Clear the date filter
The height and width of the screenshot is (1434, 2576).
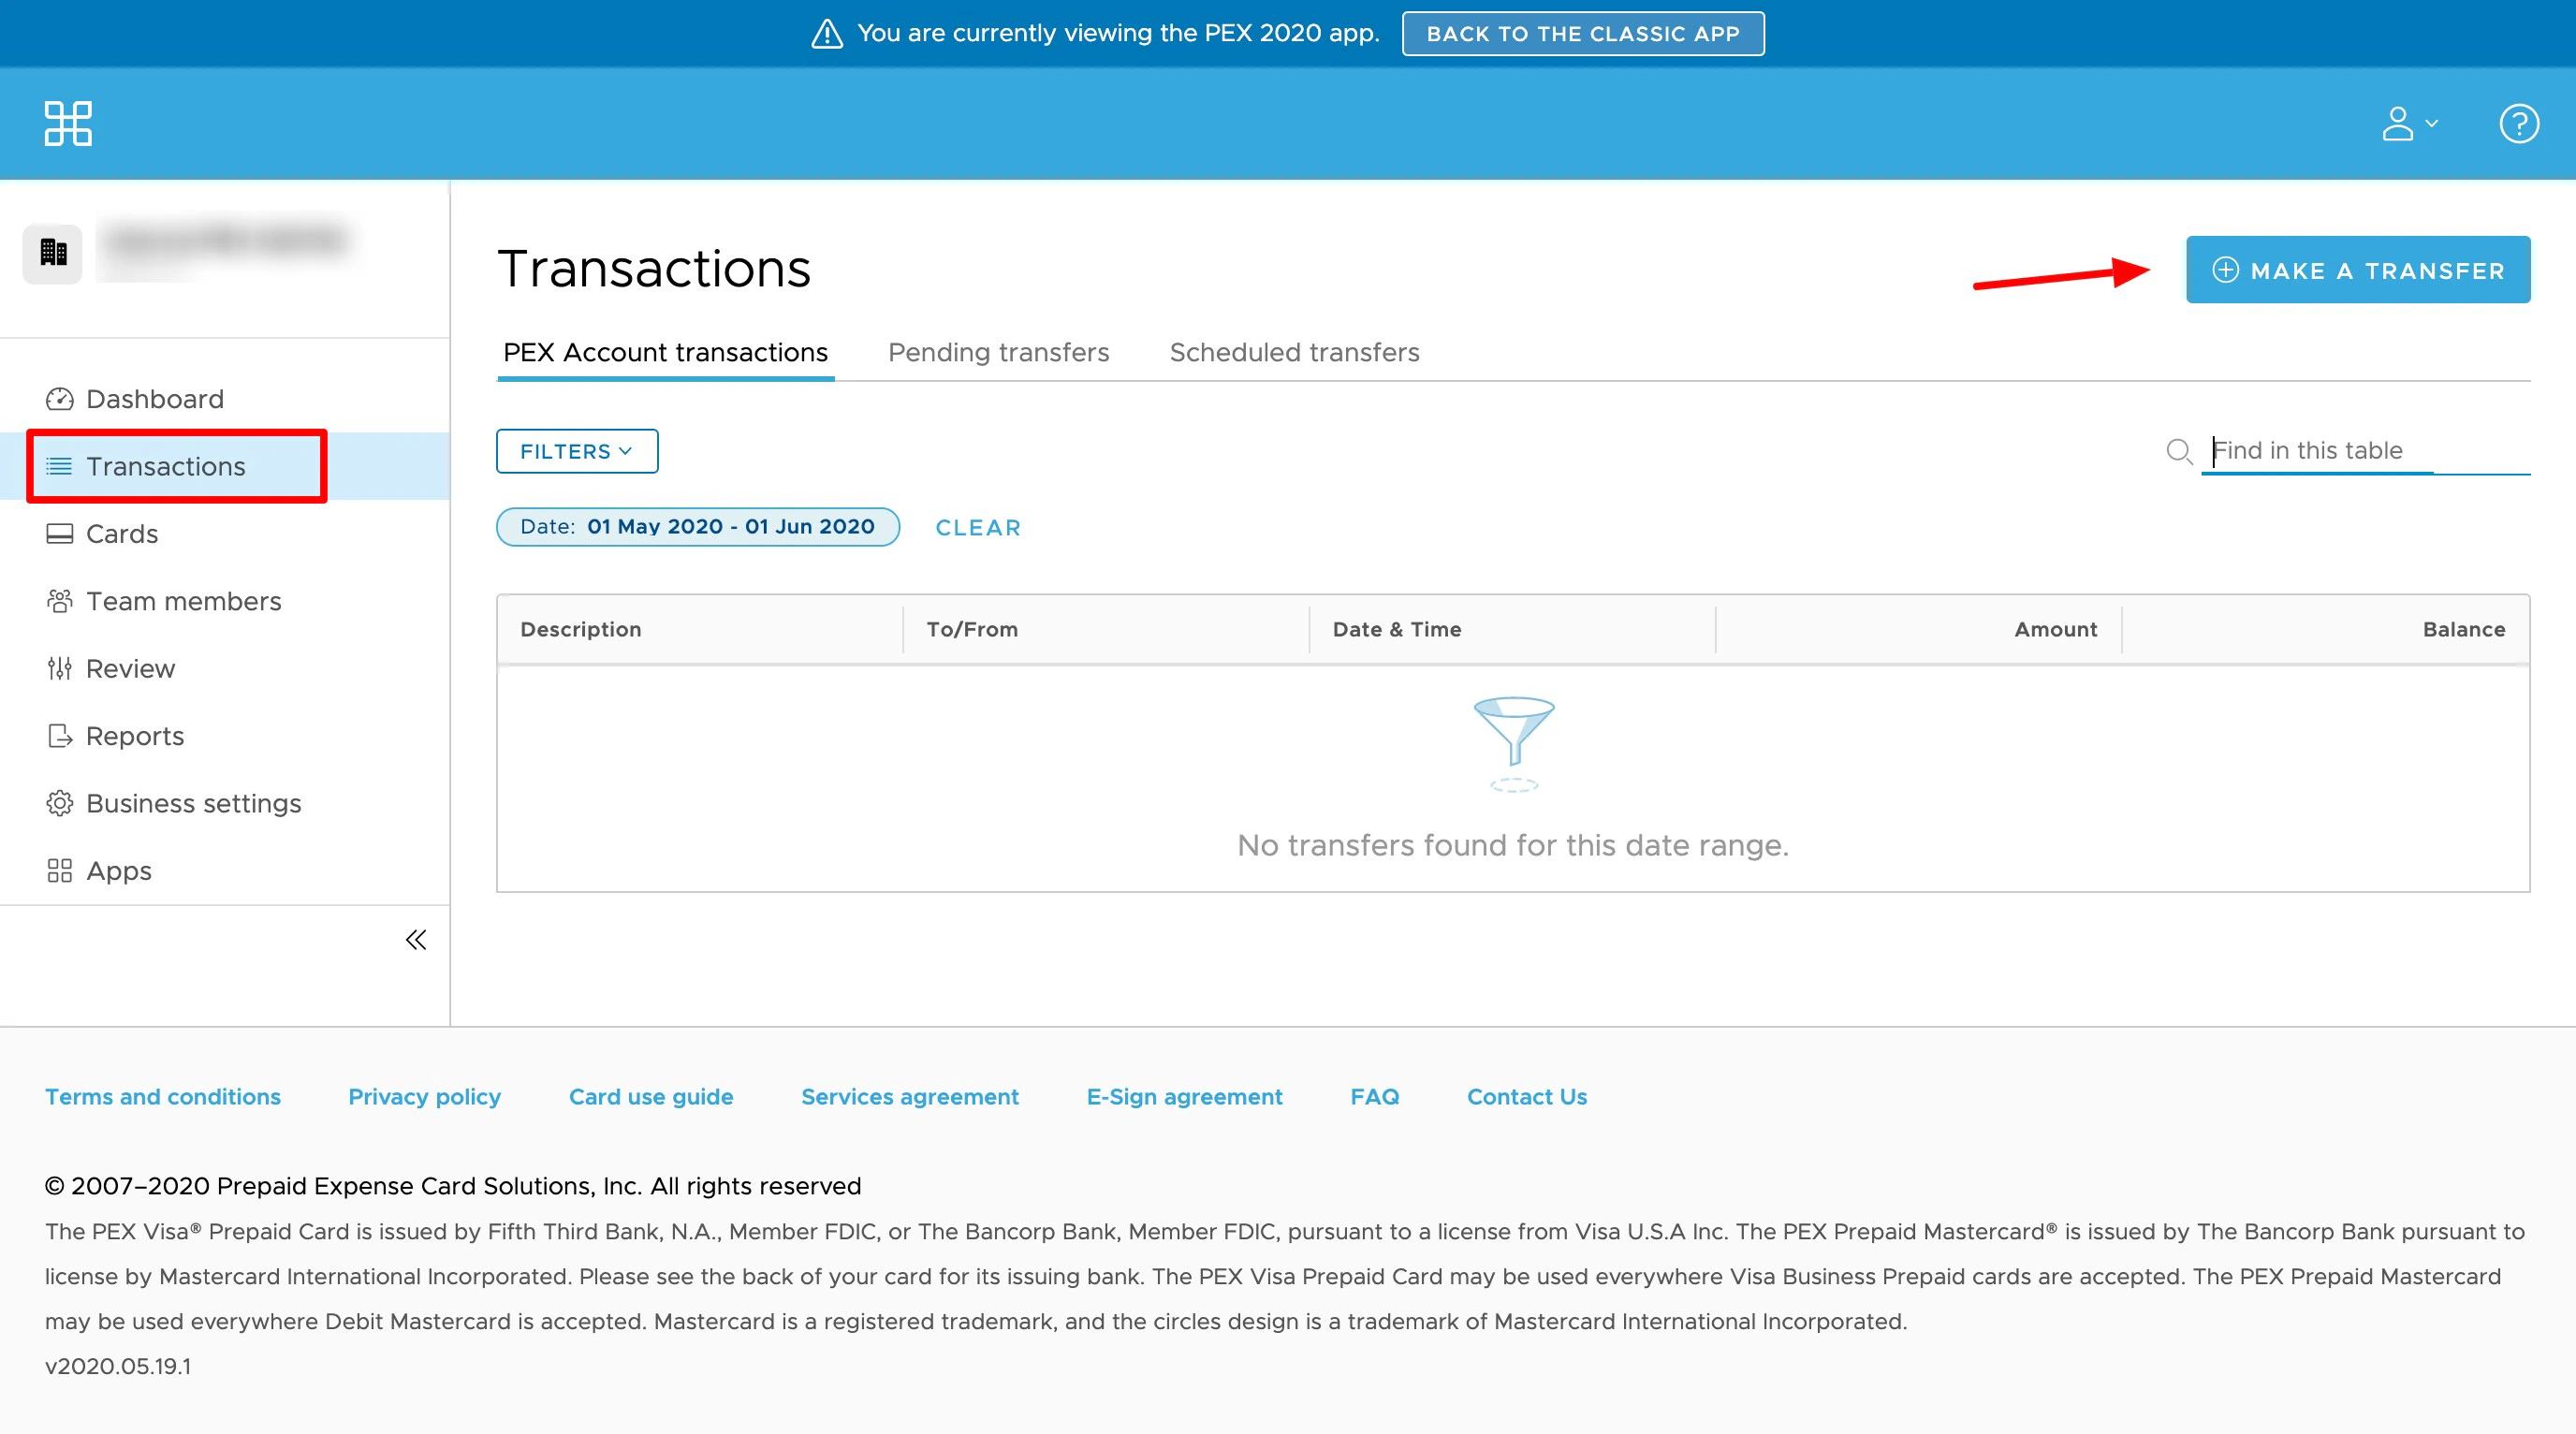977,528
